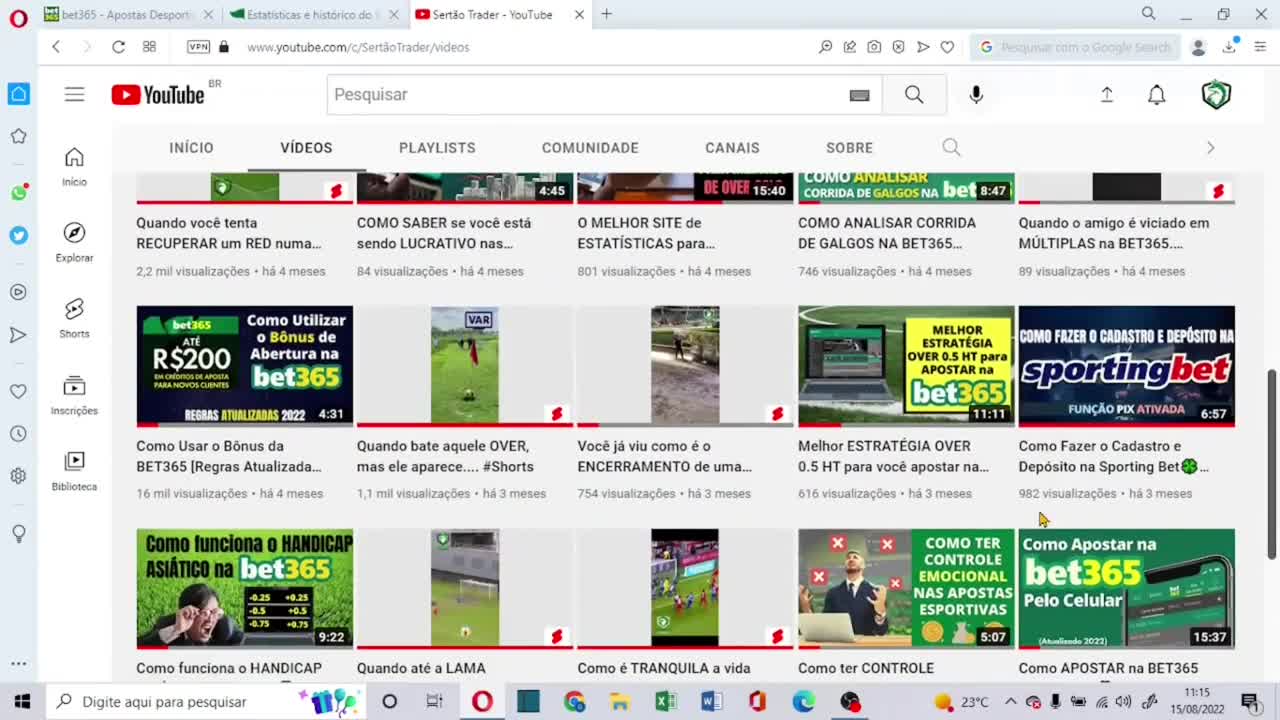This screenshot has width=1280, height=720.
Task: Open Explorar in YouTube sidebar
Action: pyautogui.click(x=74, y=243)
